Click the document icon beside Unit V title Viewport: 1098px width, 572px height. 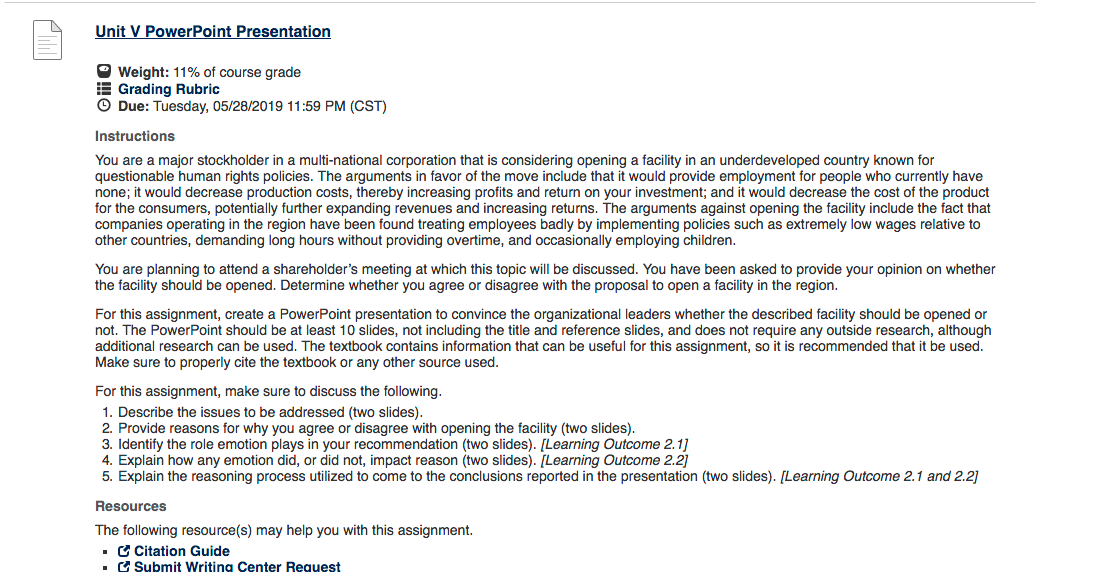(x=48, y=40)
